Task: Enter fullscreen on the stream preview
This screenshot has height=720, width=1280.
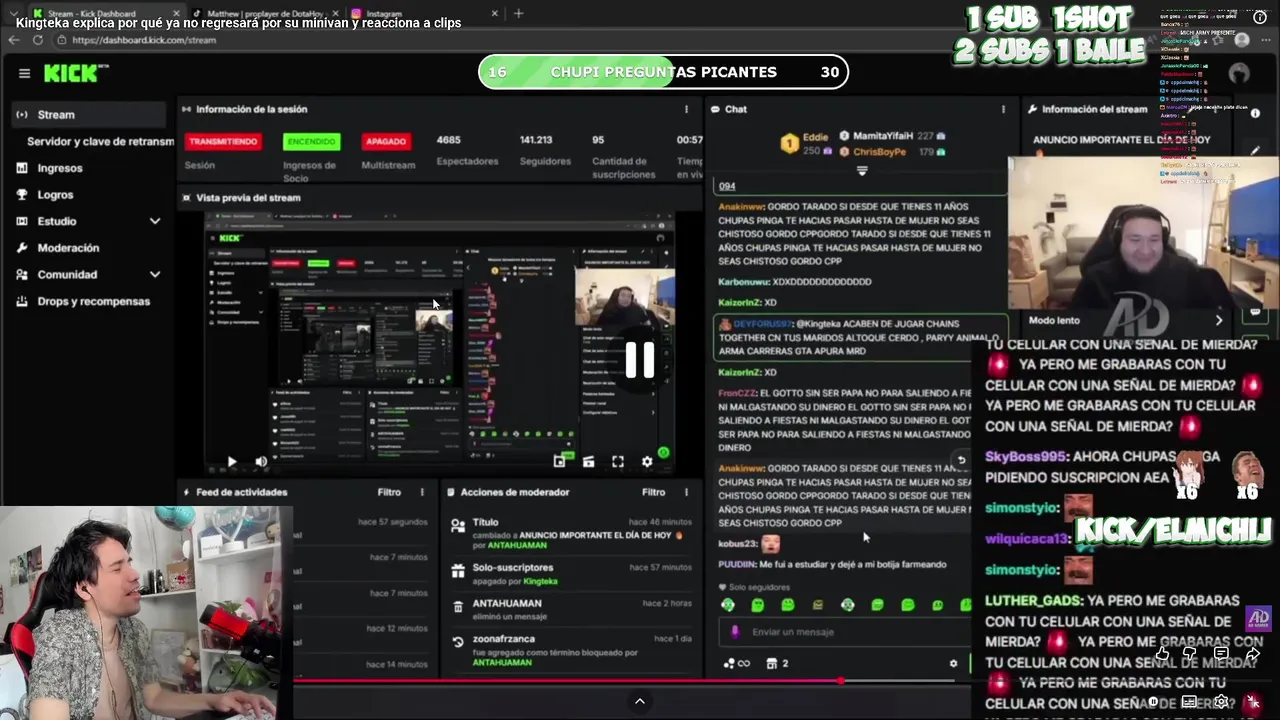Action: [618, 462]
